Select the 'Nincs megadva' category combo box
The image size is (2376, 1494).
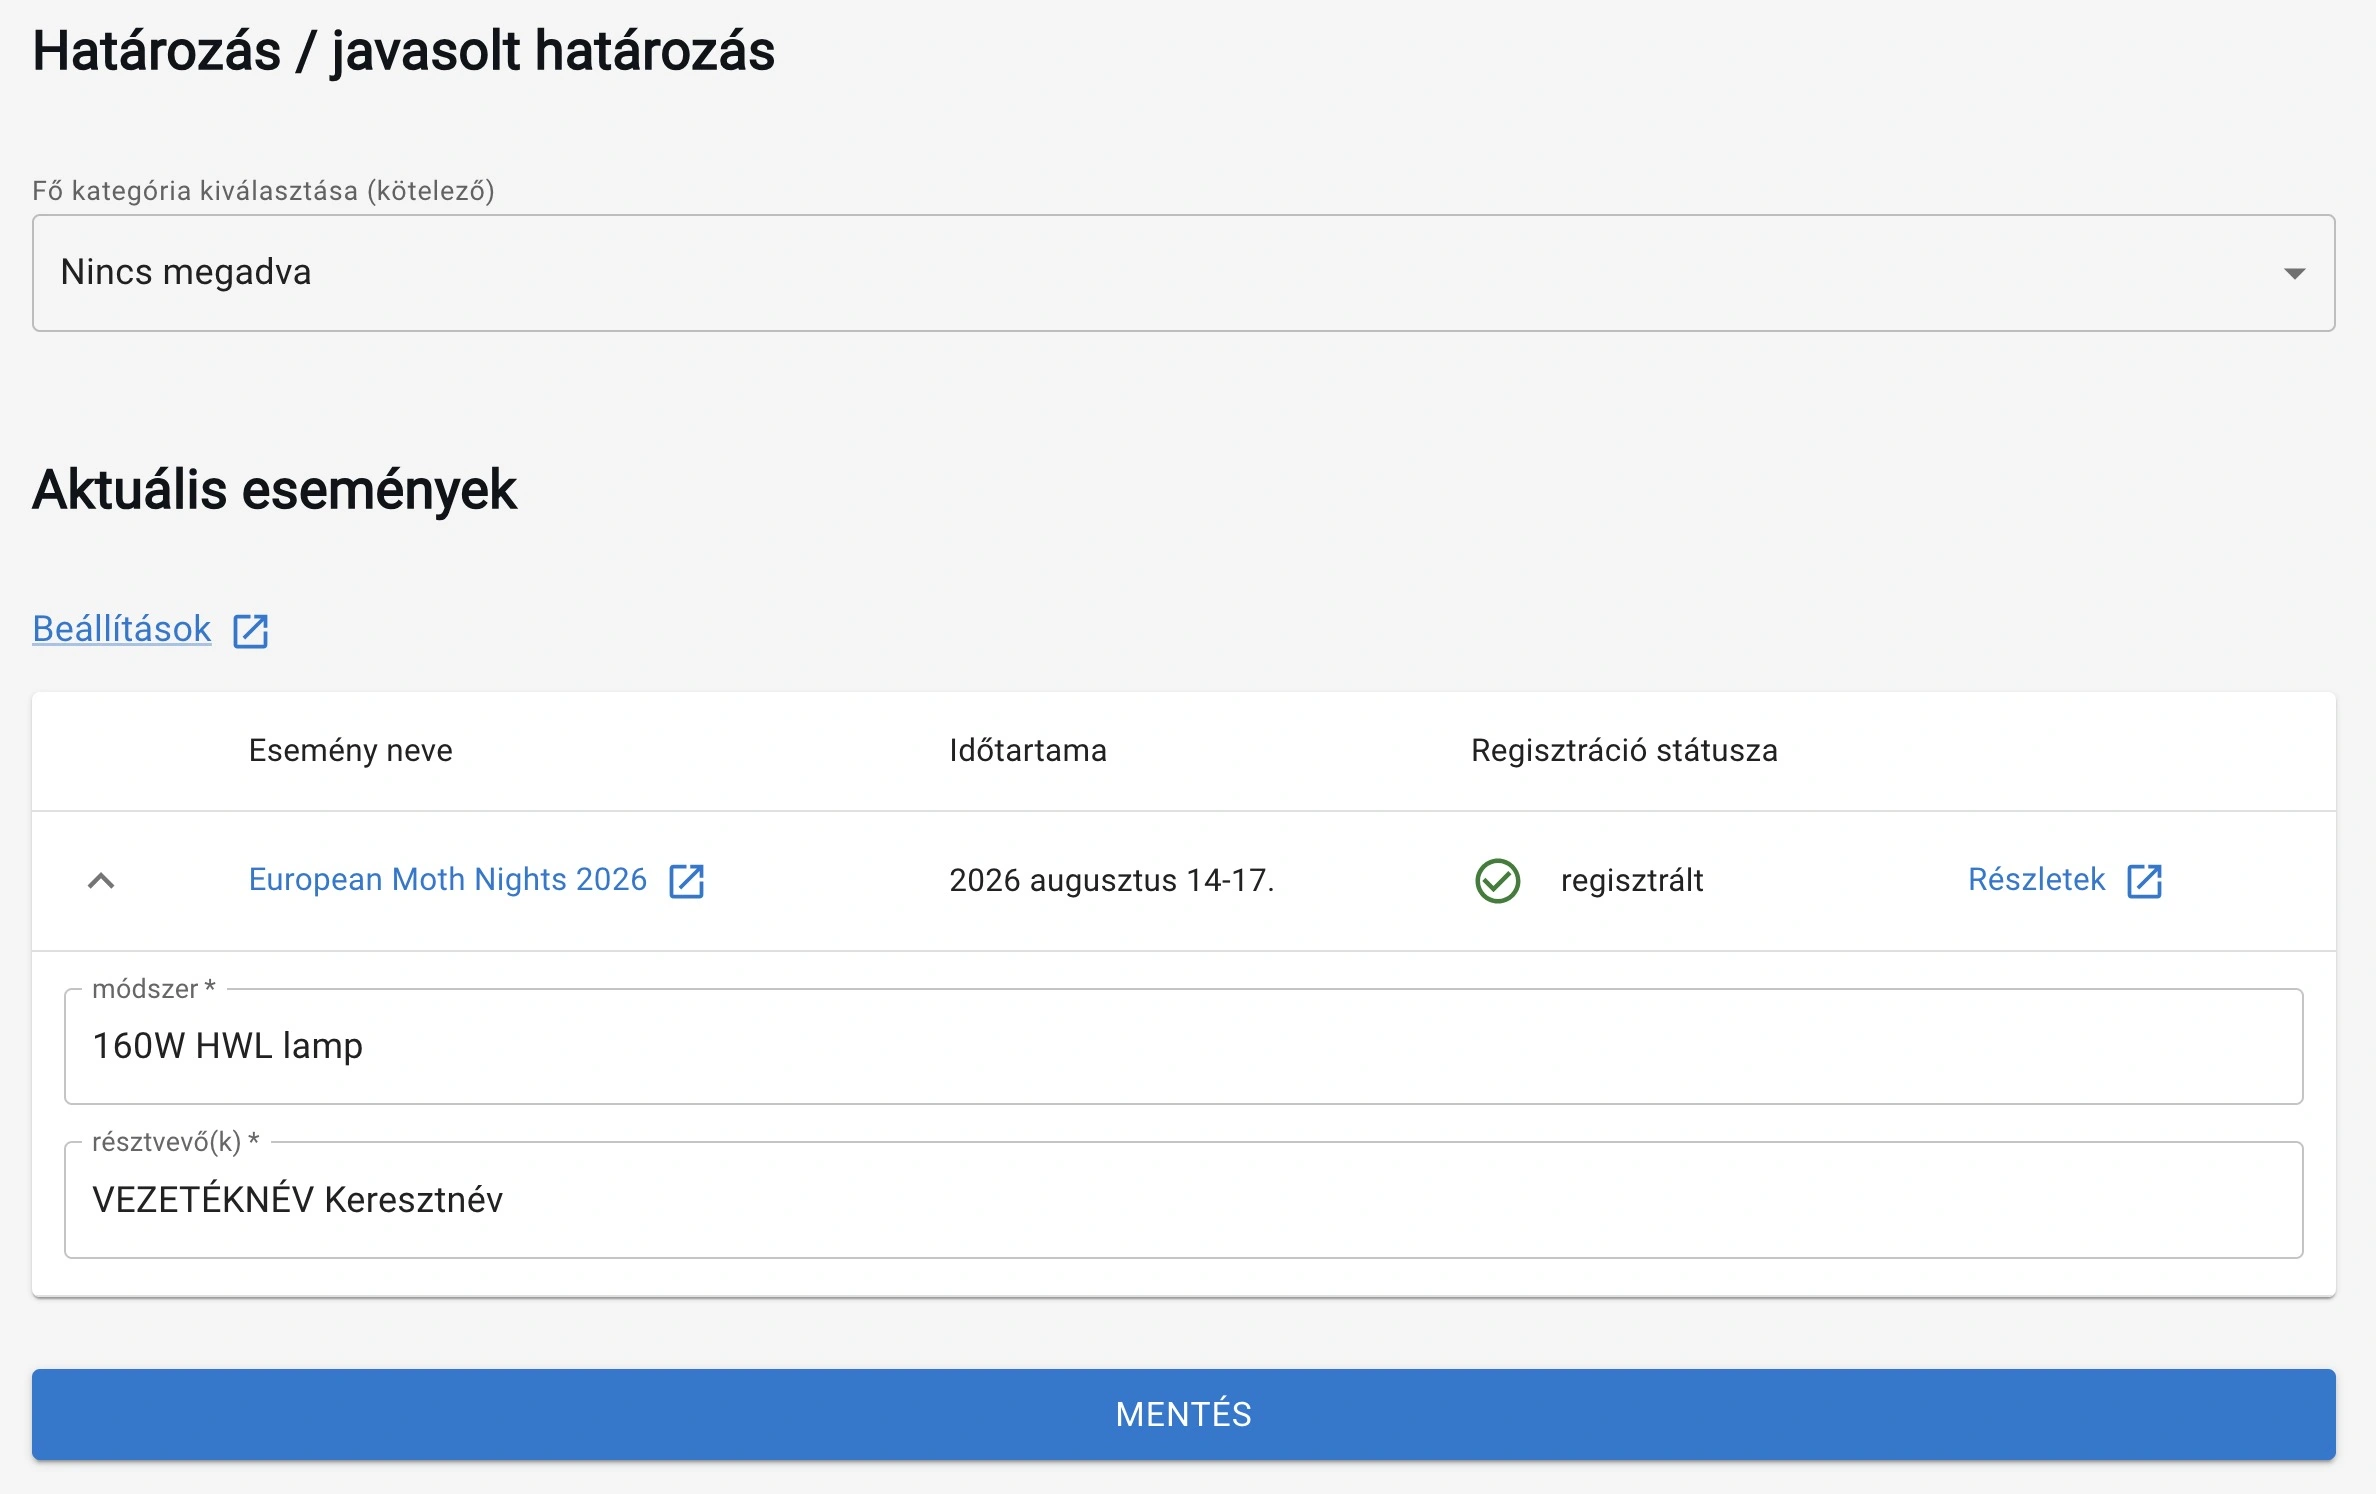click(x=1183, y=273)
